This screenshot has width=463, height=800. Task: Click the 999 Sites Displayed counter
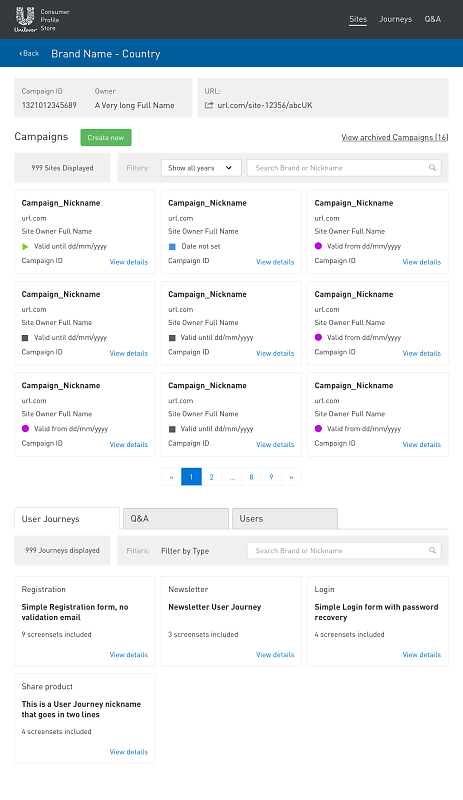[x=62, y=168]
